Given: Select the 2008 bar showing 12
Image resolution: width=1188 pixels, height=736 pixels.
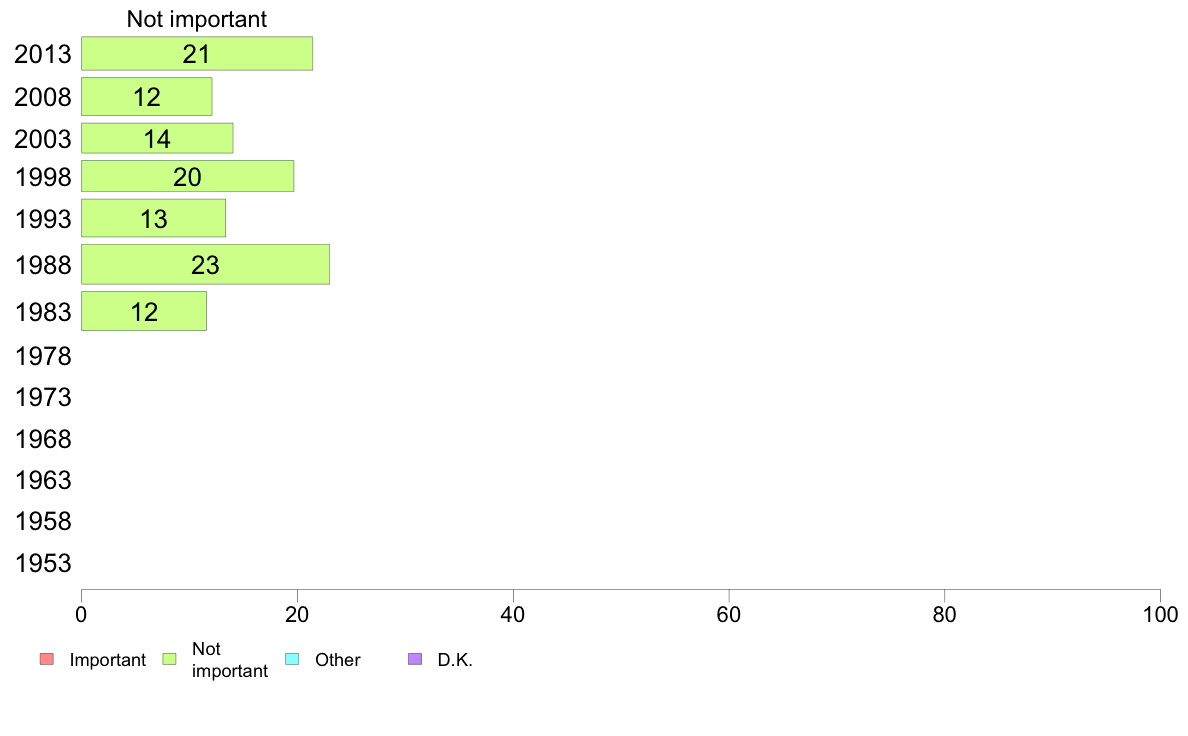Looking at the screenshot, I should (146, 96).
